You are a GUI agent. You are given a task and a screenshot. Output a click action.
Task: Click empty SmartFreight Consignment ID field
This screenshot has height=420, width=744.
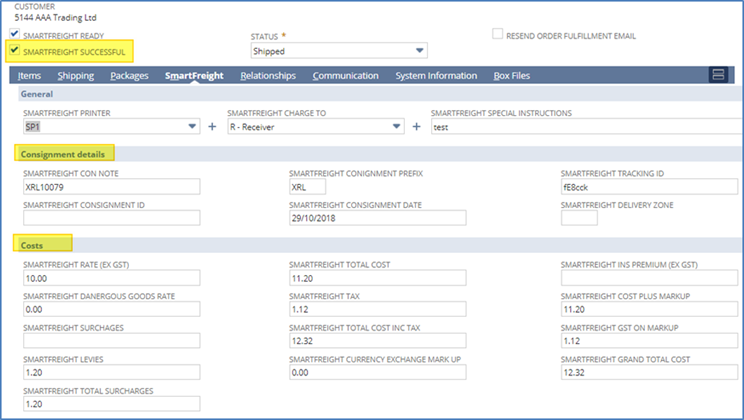112,218
